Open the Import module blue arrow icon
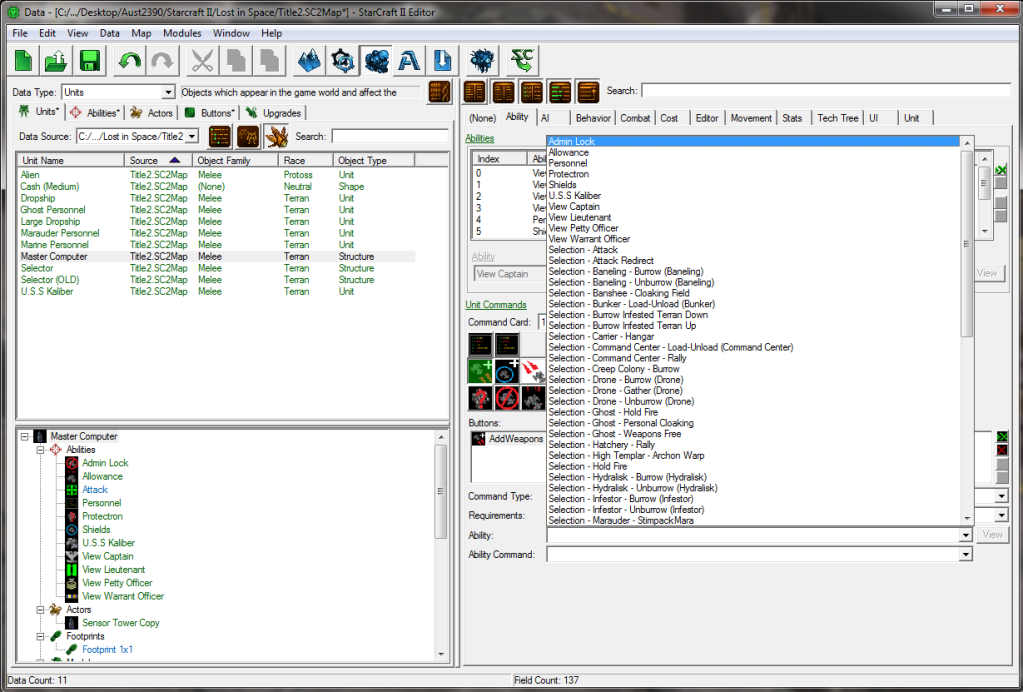Screen dimensions: 1023x692 pos(442,61)
